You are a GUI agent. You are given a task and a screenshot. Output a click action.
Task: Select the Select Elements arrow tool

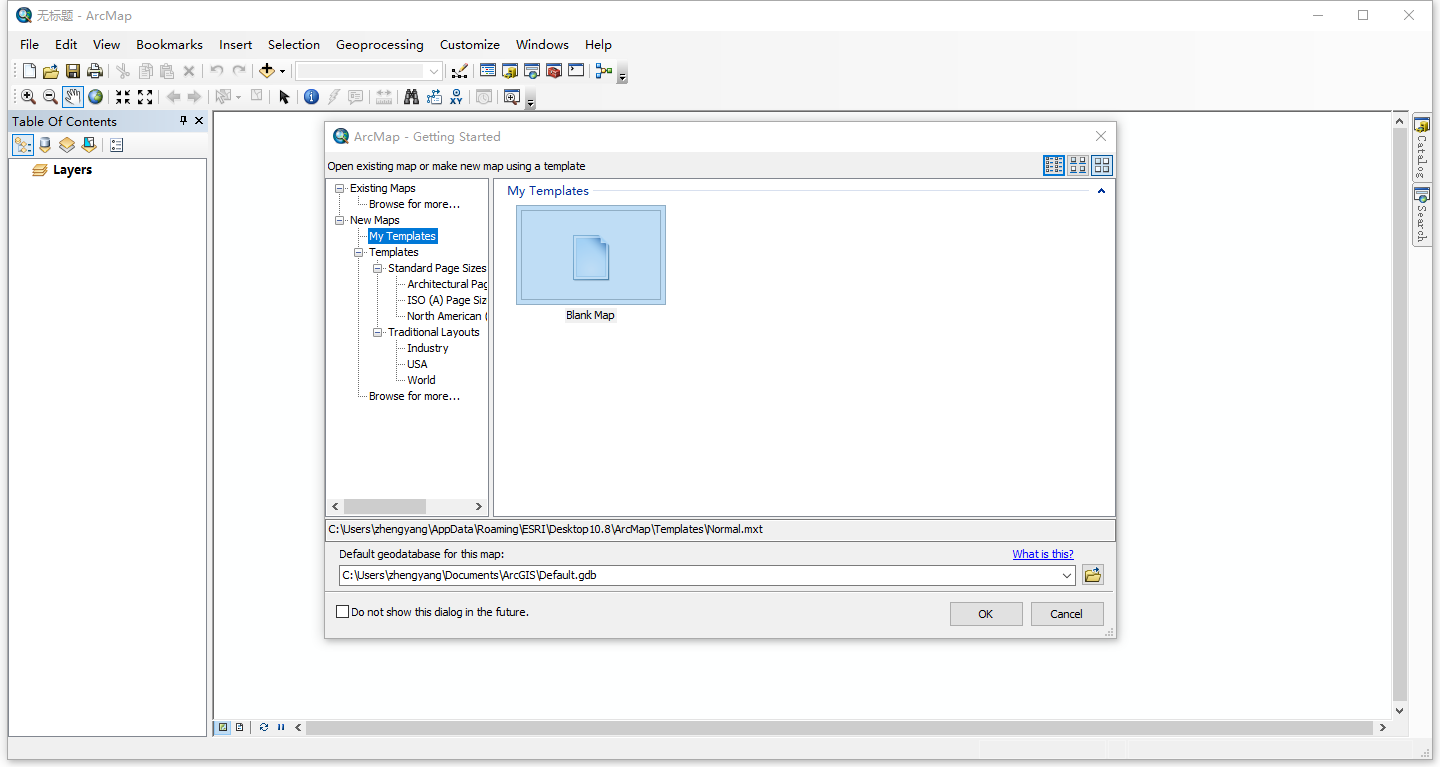(284, 97)
